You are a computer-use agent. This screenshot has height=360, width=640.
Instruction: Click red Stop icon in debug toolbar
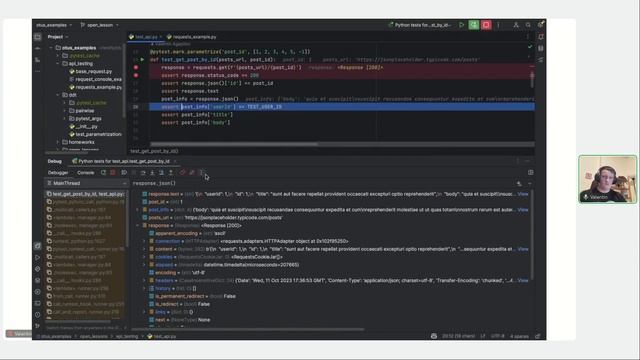click(113, 173)
